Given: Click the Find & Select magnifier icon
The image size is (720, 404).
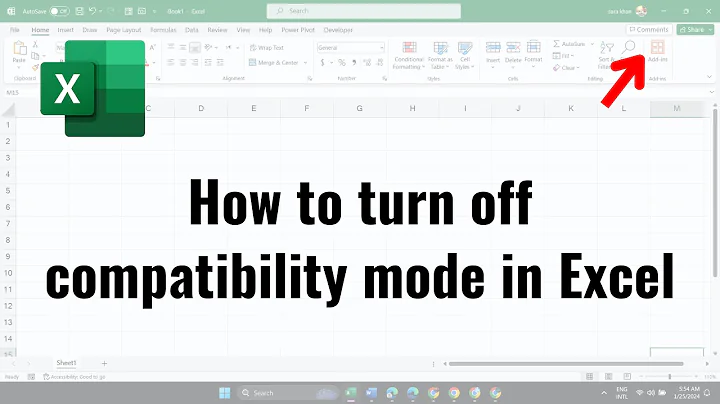Looking at the screenshot, I should (x=629, y=47).
